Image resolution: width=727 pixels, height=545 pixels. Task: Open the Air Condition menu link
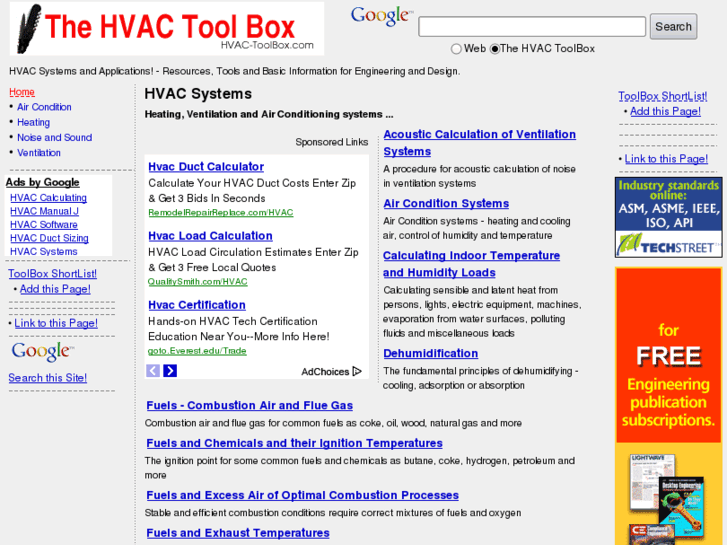pyautogui.click(x=44, y=107)
